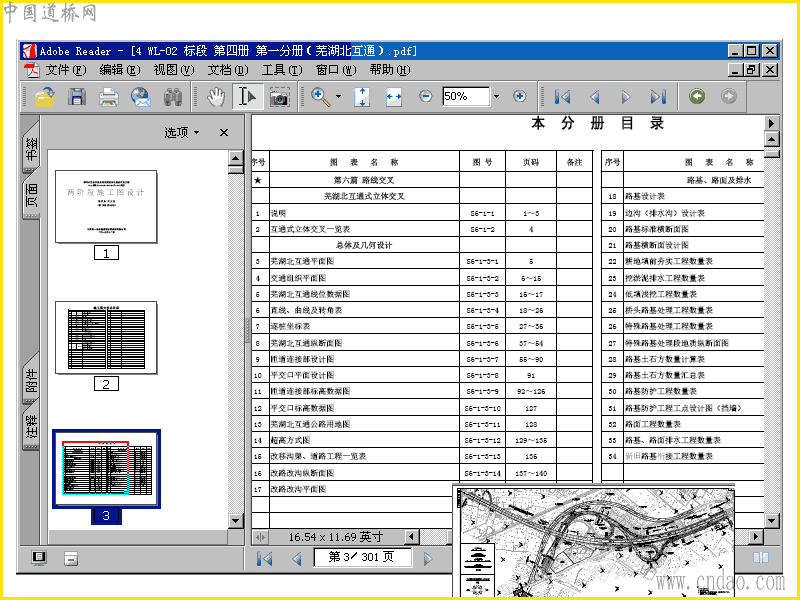Viewport: 800px width, 600px height.
Task: Select page 1 thumbnail
Action: [x=106, y=207]
